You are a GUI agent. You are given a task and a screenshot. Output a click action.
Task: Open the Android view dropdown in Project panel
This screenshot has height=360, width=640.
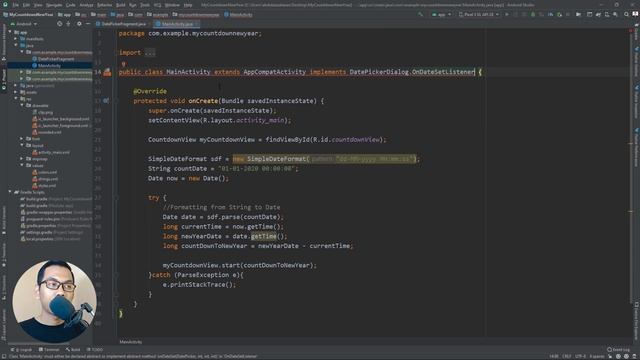click(x=24, y=24)
